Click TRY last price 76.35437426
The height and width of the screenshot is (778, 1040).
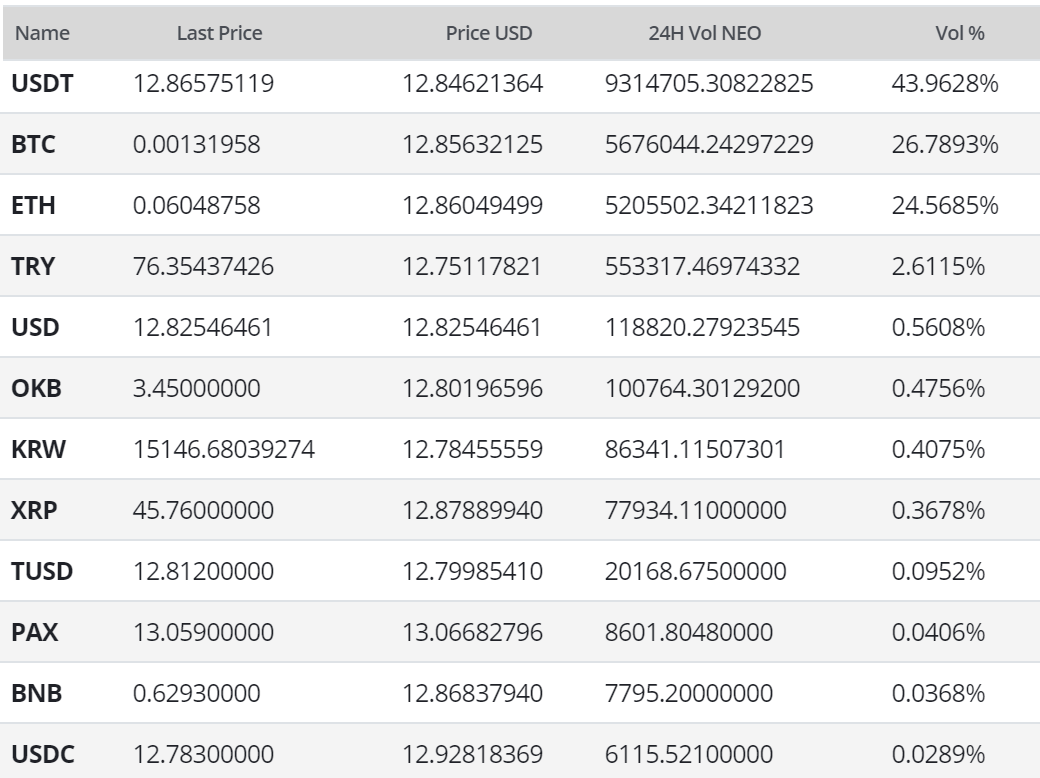tap(204, 267)
